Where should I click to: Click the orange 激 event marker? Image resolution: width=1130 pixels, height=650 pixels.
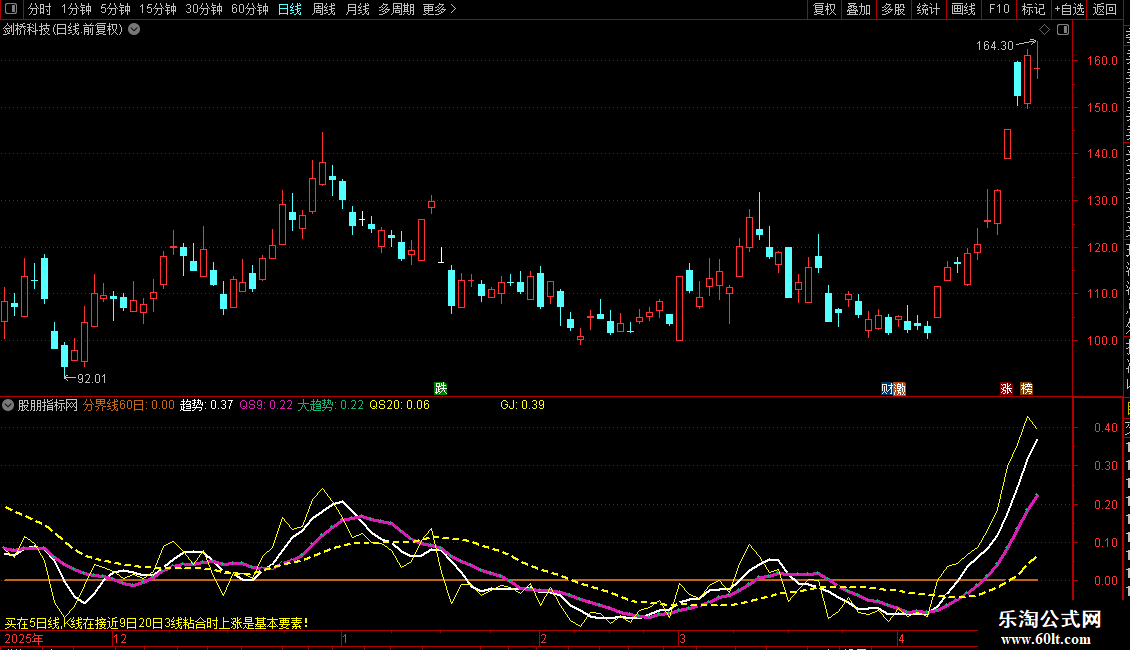(x=899, y=389)
